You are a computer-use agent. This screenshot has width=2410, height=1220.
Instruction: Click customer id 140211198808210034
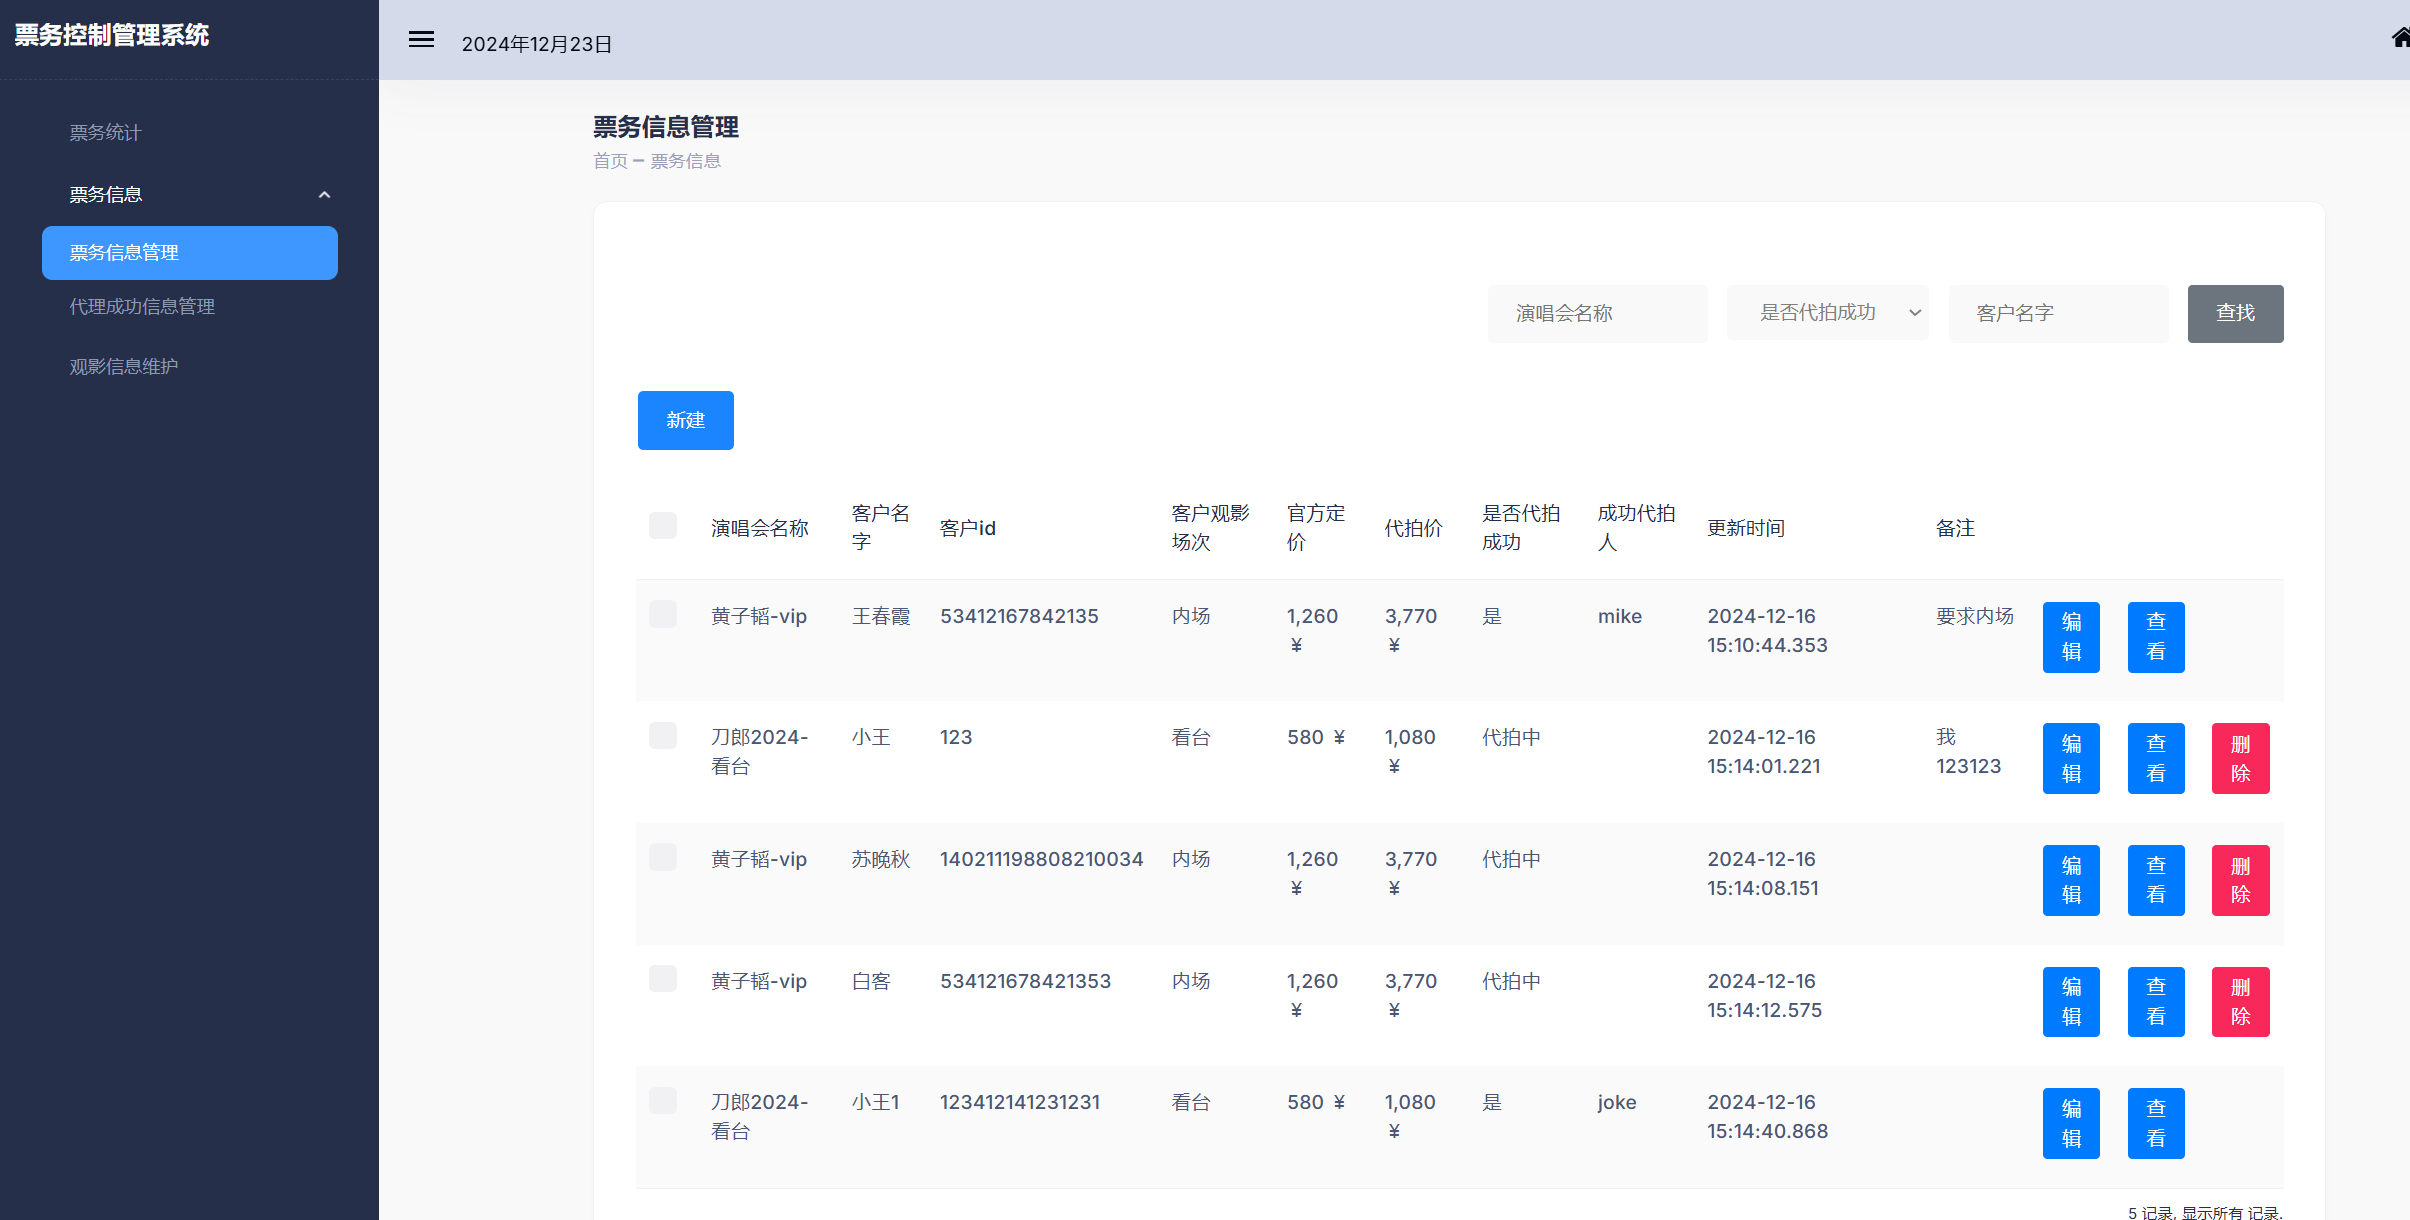point(1042,859)
